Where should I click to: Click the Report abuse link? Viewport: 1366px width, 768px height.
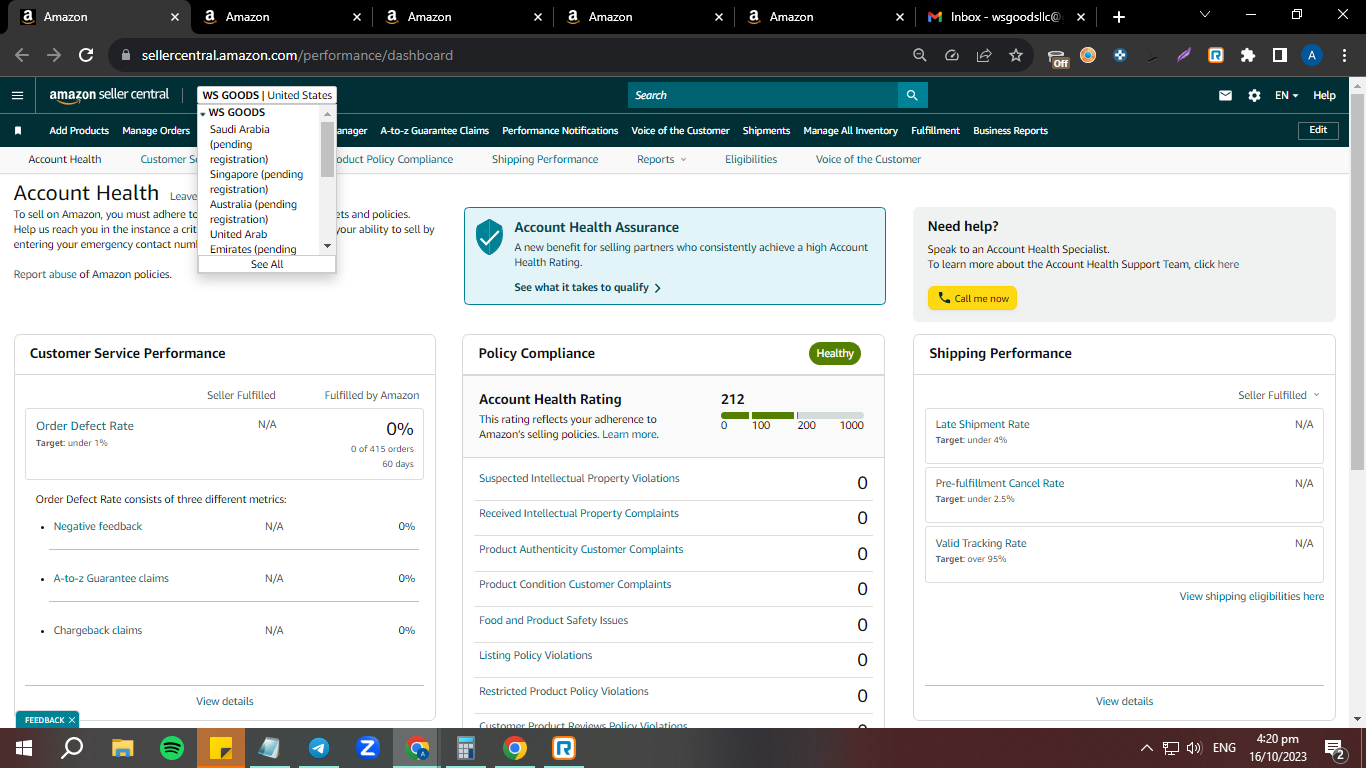45,274
